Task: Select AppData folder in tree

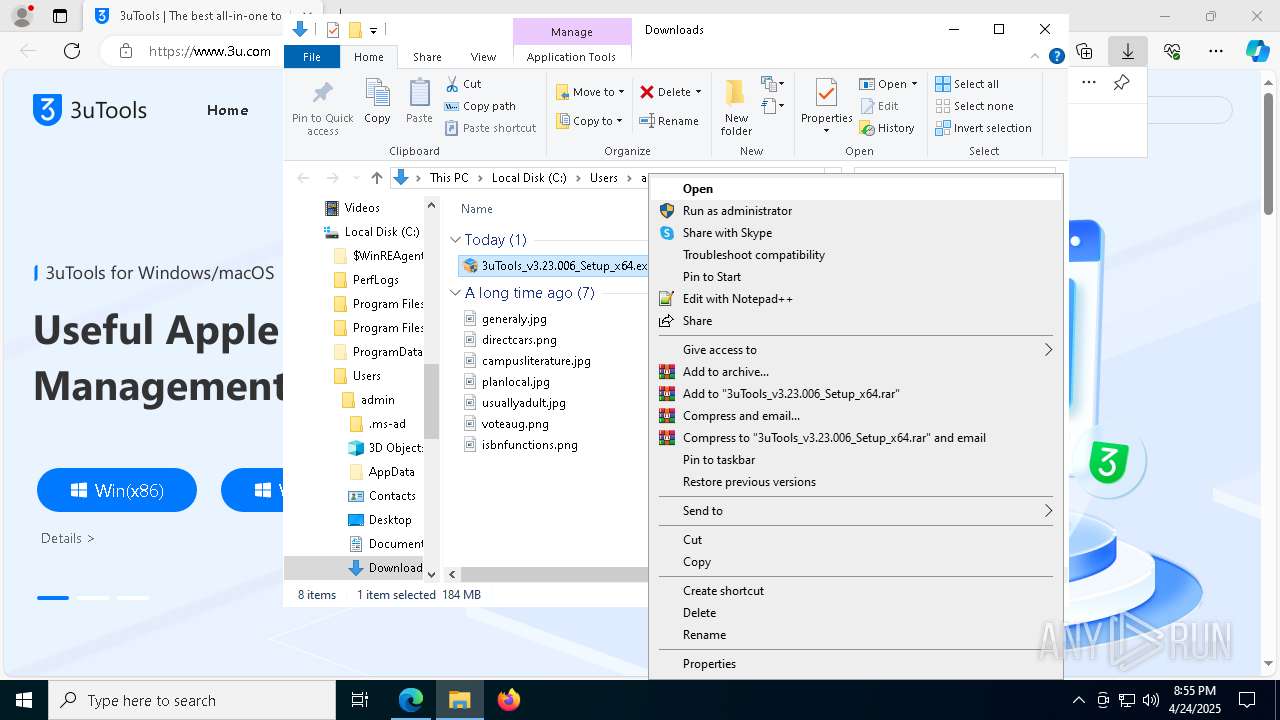Action: click(x=391, y=472)
